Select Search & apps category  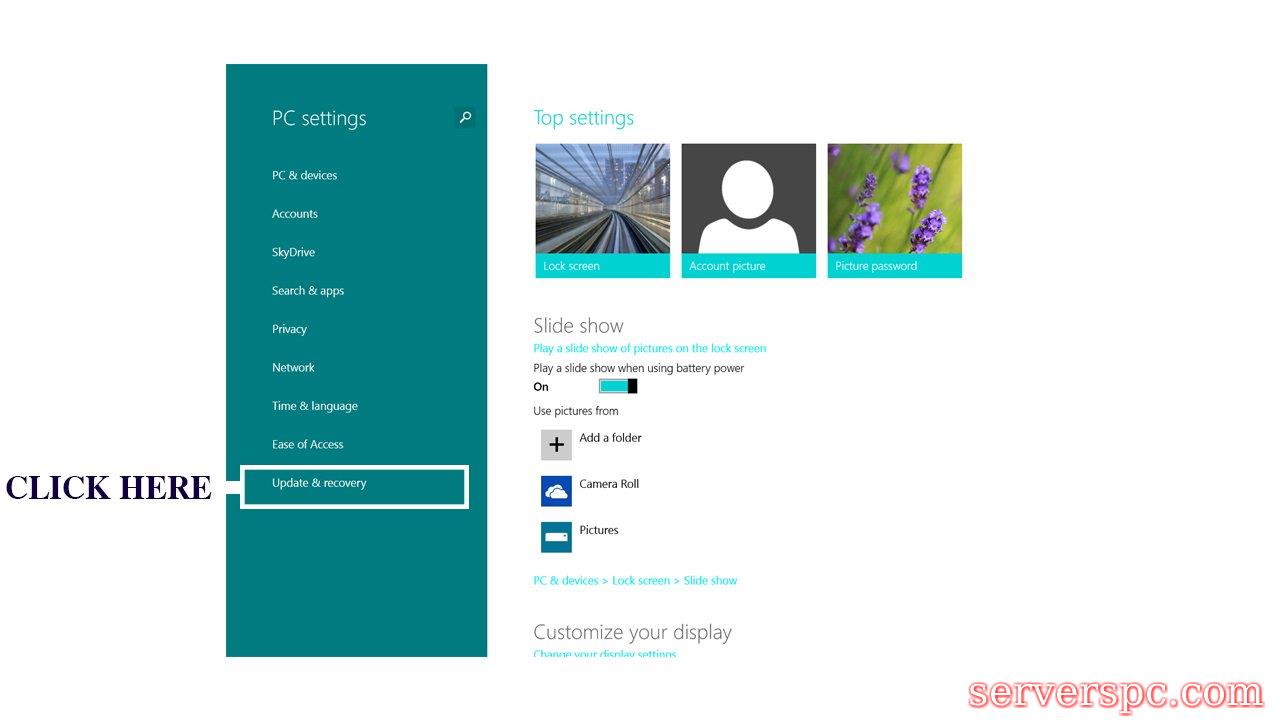pos(307,291)
